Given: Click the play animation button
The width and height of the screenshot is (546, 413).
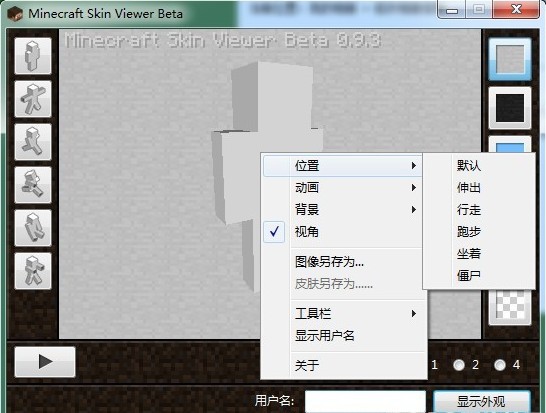Looking at the screenshot, I should click(x=45, y=362).
